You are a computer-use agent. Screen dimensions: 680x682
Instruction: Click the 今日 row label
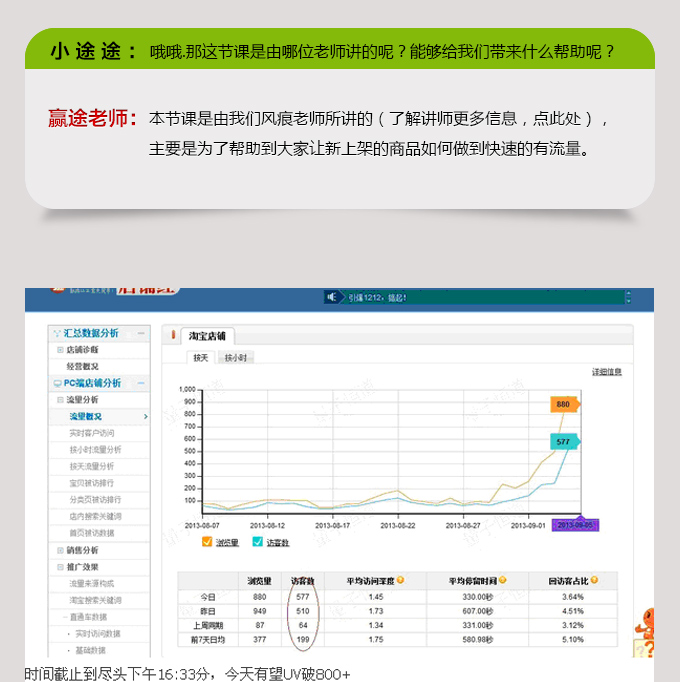(208, 597)
